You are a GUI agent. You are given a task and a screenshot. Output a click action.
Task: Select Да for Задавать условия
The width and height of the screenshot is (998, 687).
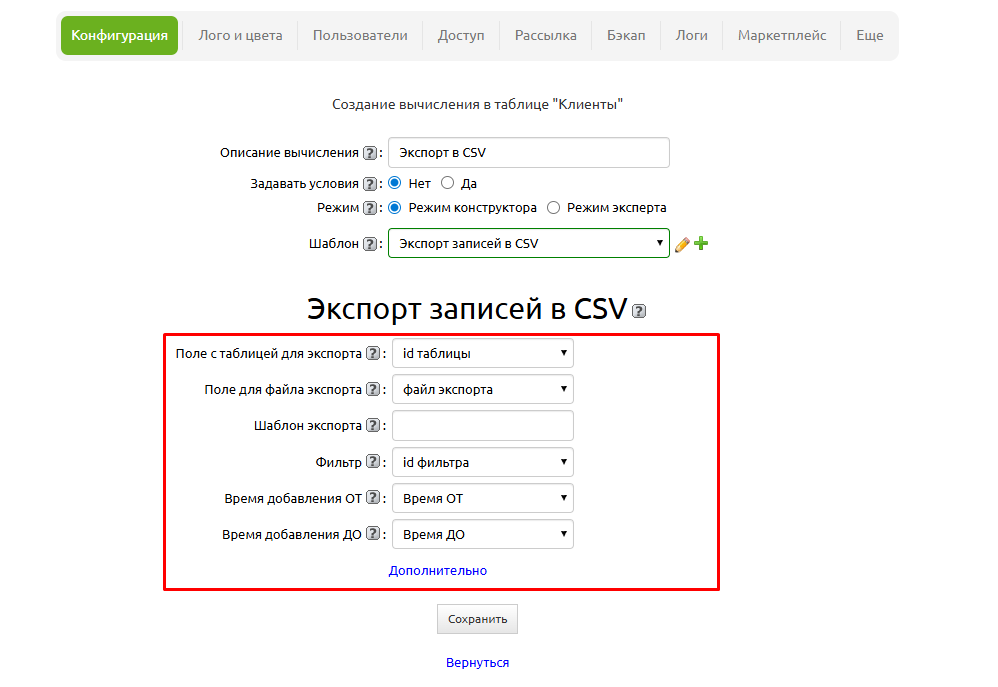(x=447, y=183)
